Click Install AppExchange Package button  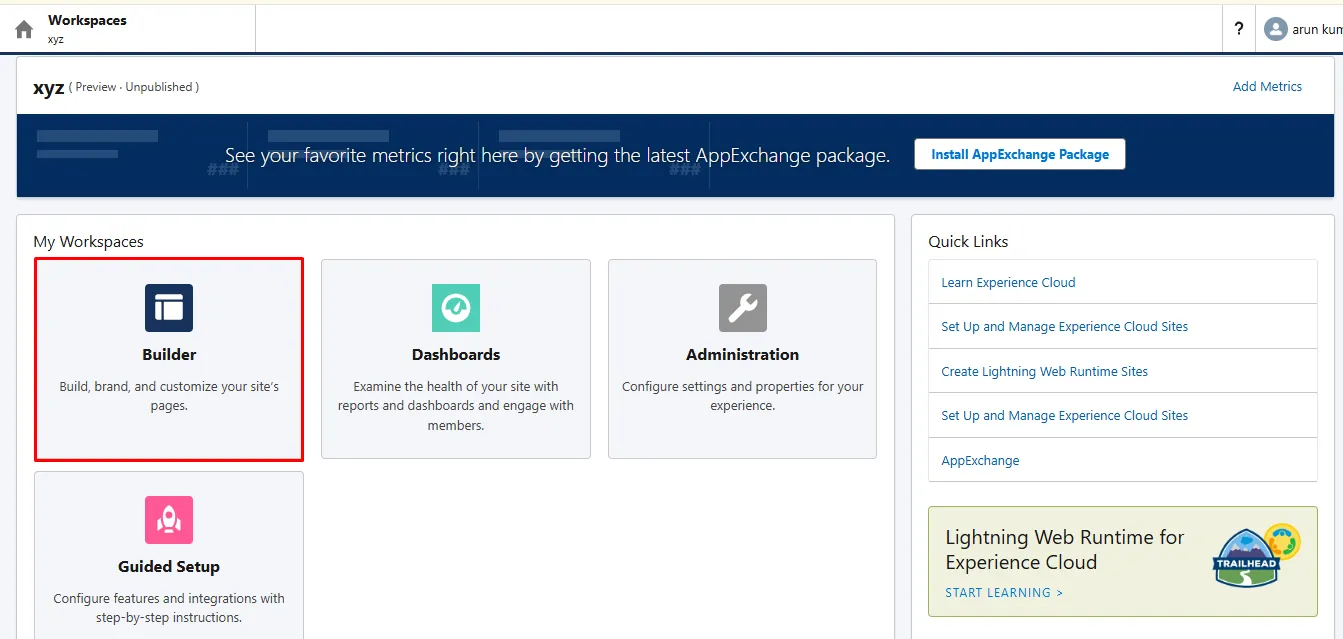pyautogui.click(x=1019, y=155)
